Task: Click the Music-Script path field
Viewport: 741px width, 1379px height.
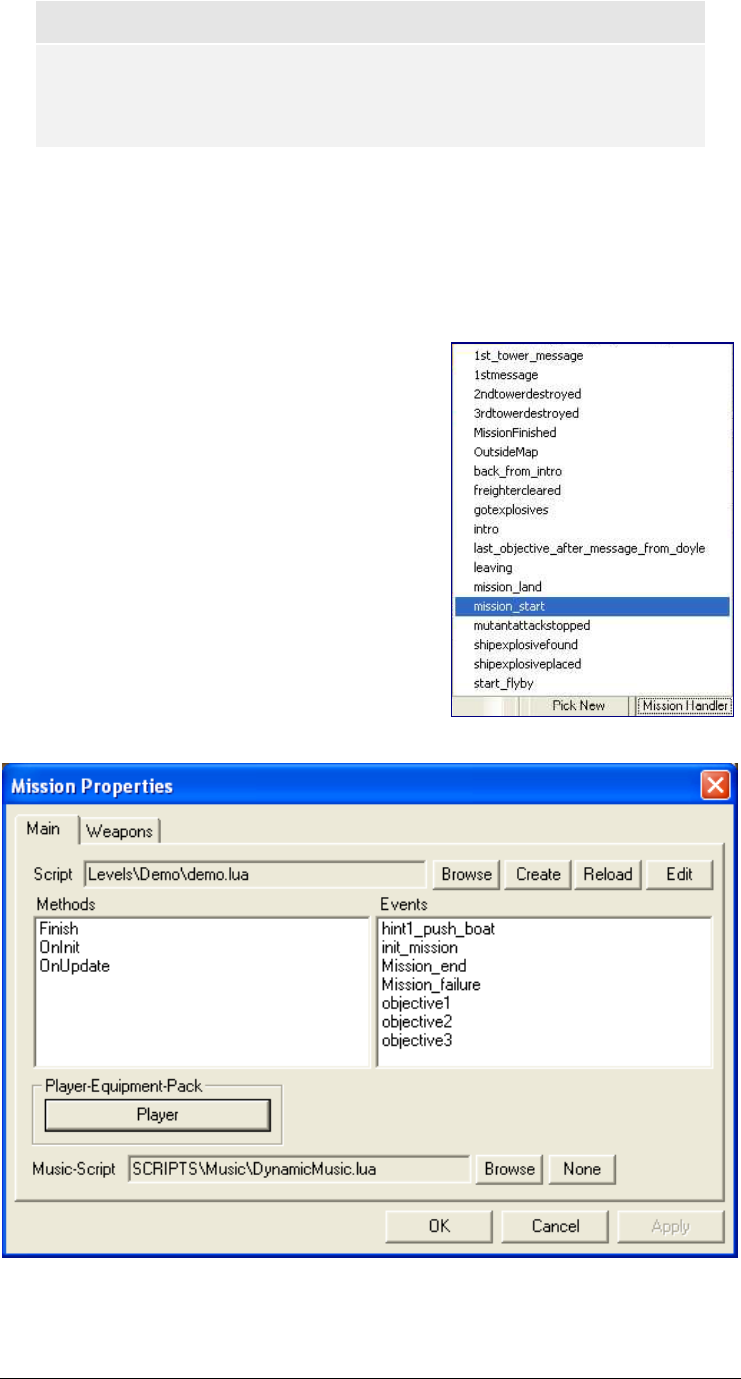Action: (299, 1169)
